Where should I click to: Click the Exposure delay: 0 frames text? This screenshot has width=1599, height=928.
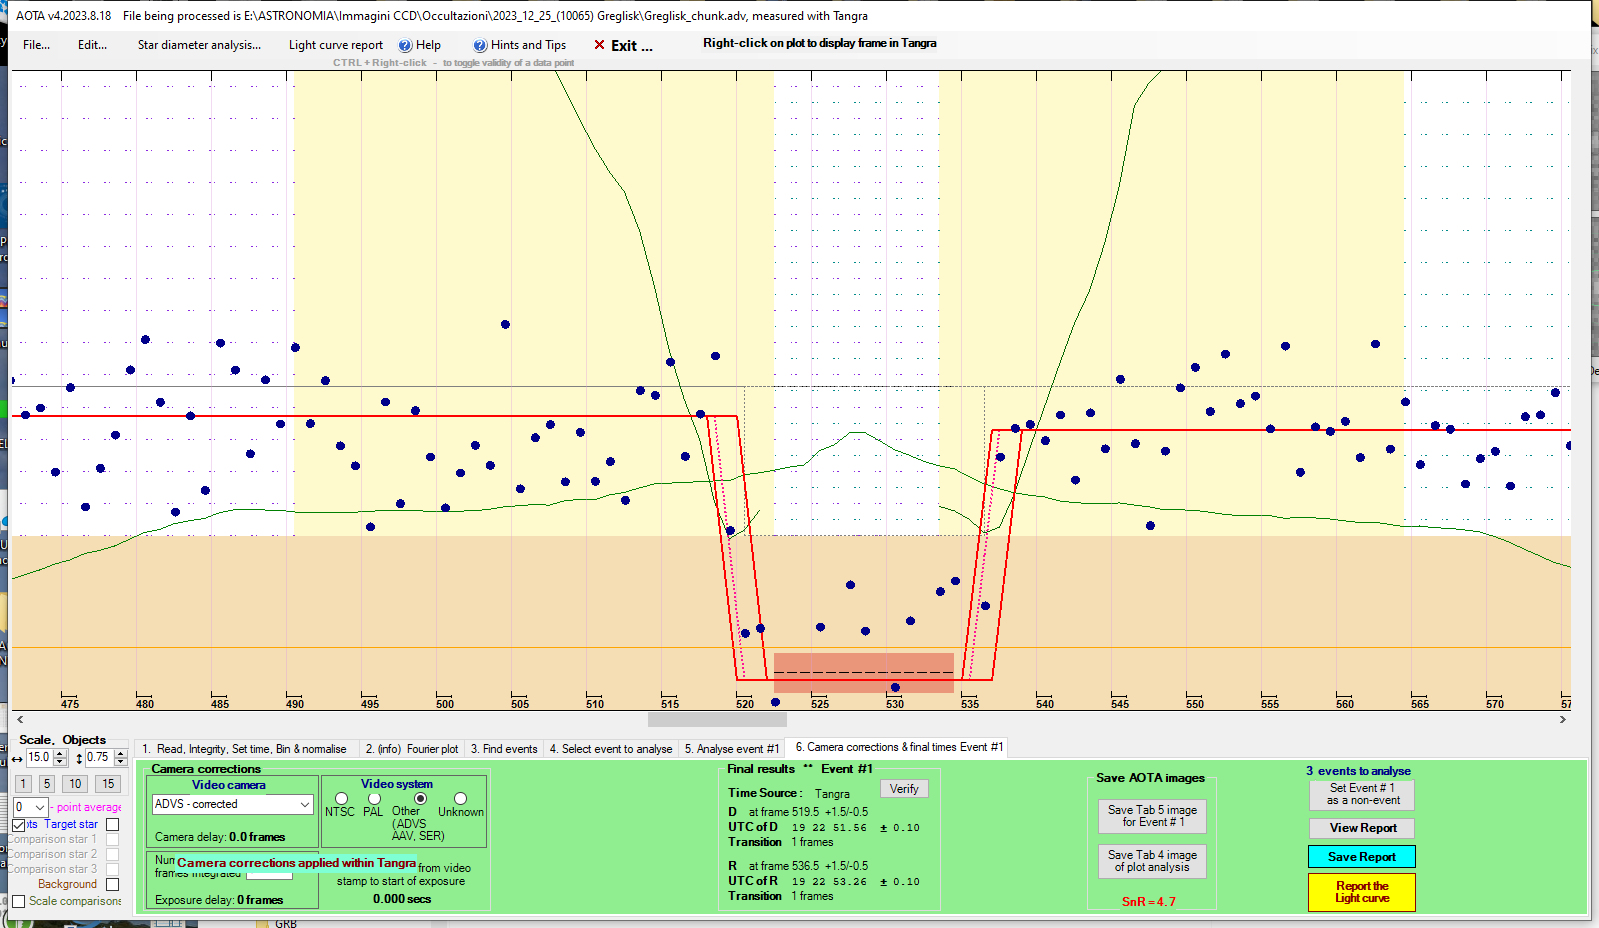[219, 900]
